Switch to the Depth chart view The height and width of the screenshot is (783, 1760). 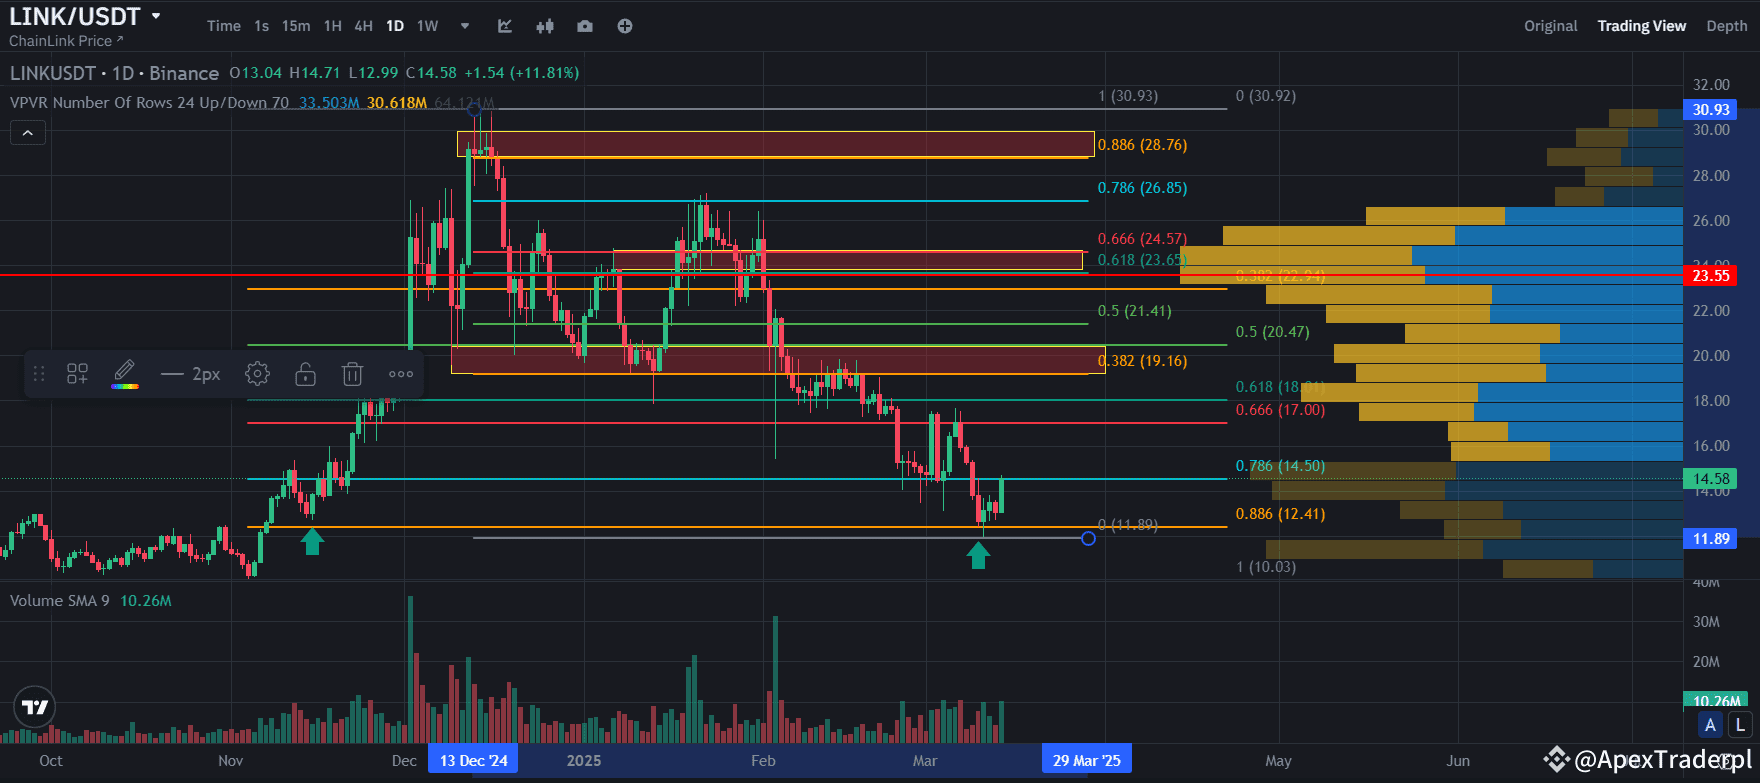[x=1727, y=26]
